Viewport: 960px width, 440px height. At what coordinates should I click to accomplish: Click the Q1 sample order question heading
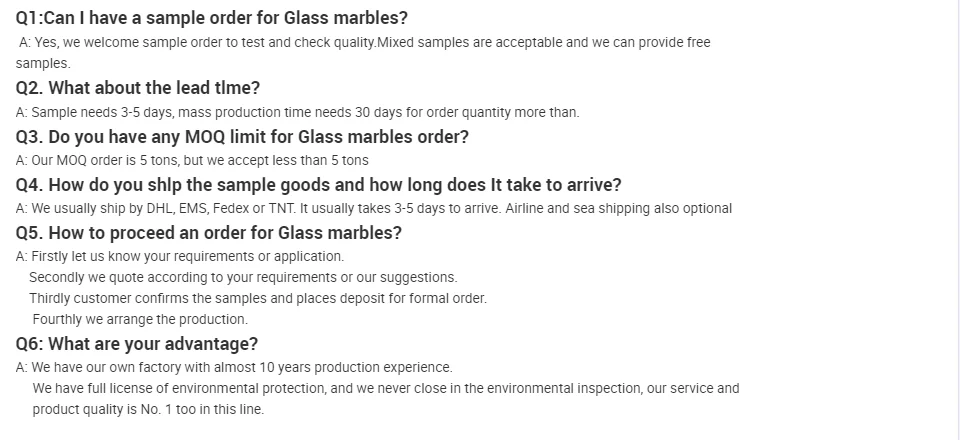pos(212,18)
